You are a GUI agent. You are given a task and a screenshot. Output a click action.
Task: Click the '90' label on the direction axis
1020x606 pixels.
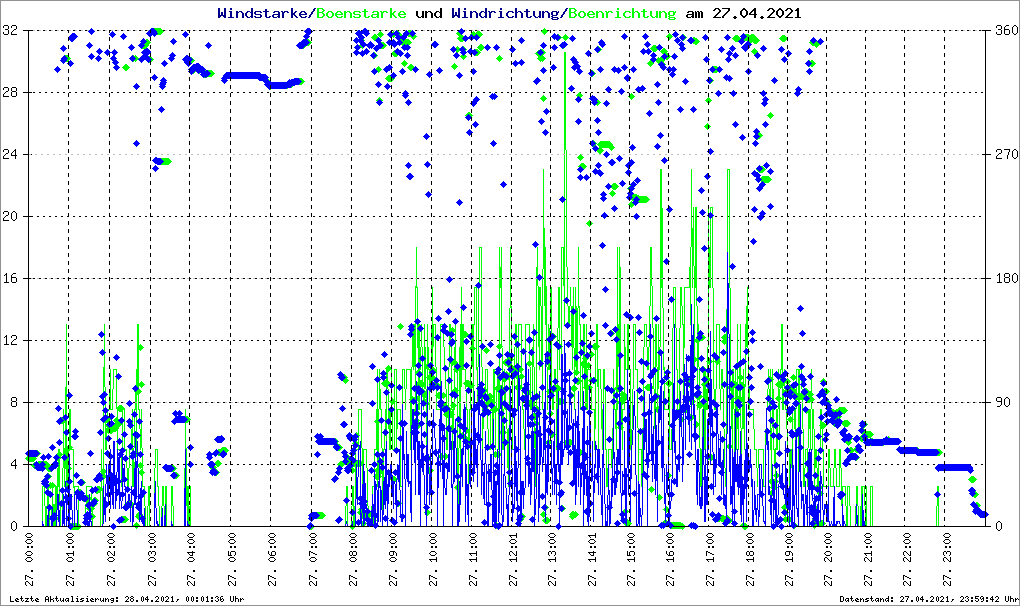coord(1004,402)
